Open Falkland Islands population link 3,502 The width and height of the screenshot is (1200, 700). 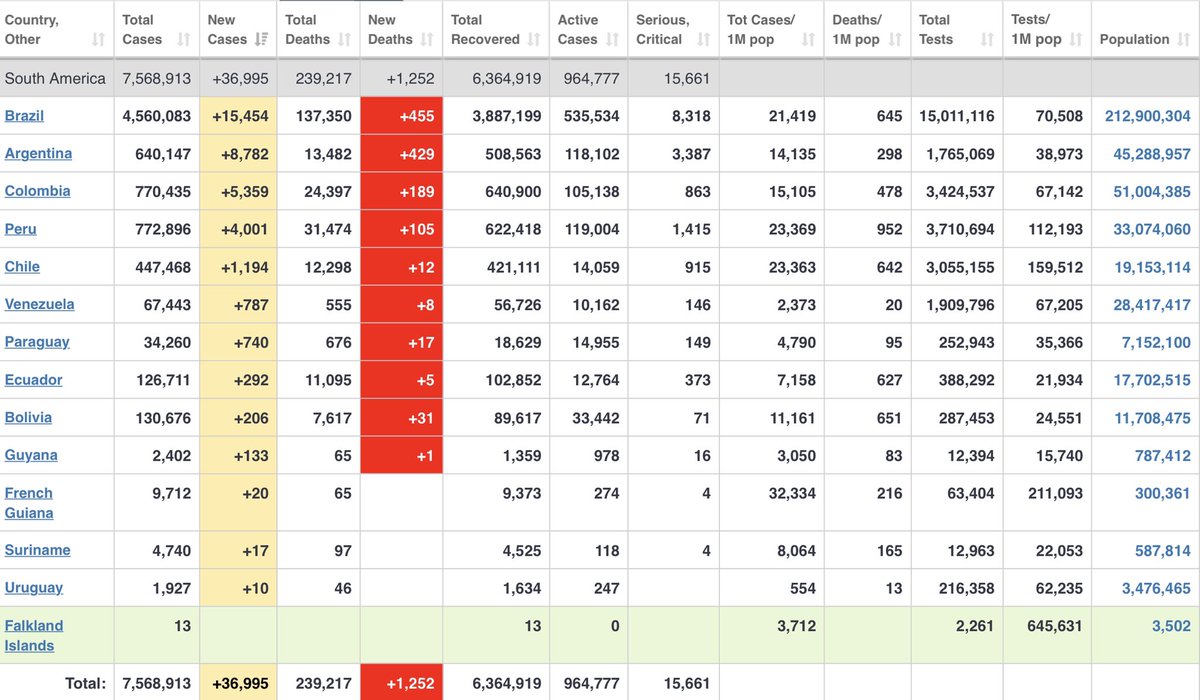[1171, 626]
